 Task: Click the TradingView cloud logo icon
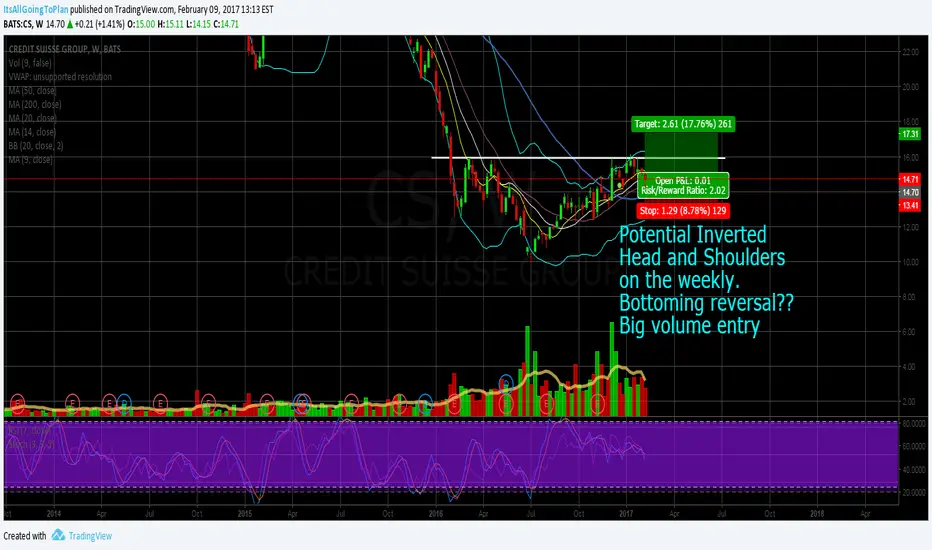(58, 535)
